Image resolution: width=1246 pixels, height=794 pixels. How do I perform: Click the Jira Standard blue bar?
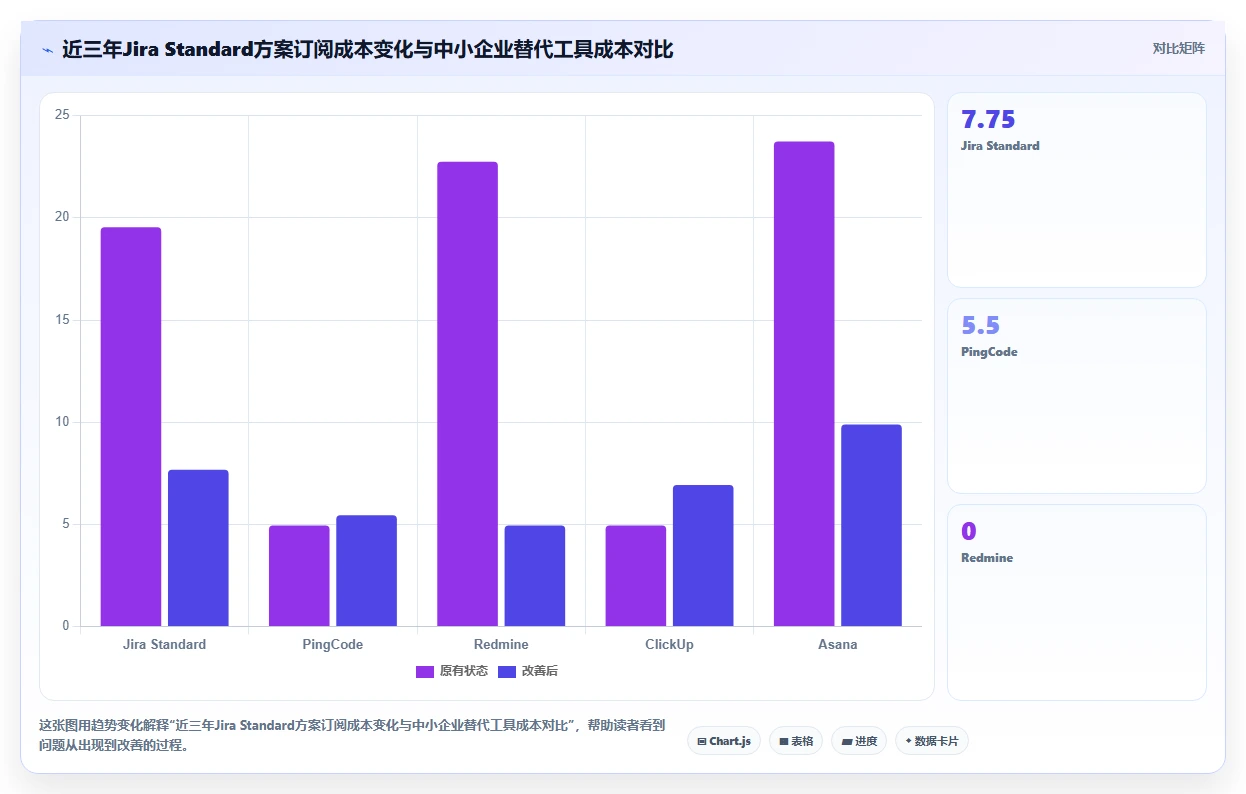(x=198, y=548)
